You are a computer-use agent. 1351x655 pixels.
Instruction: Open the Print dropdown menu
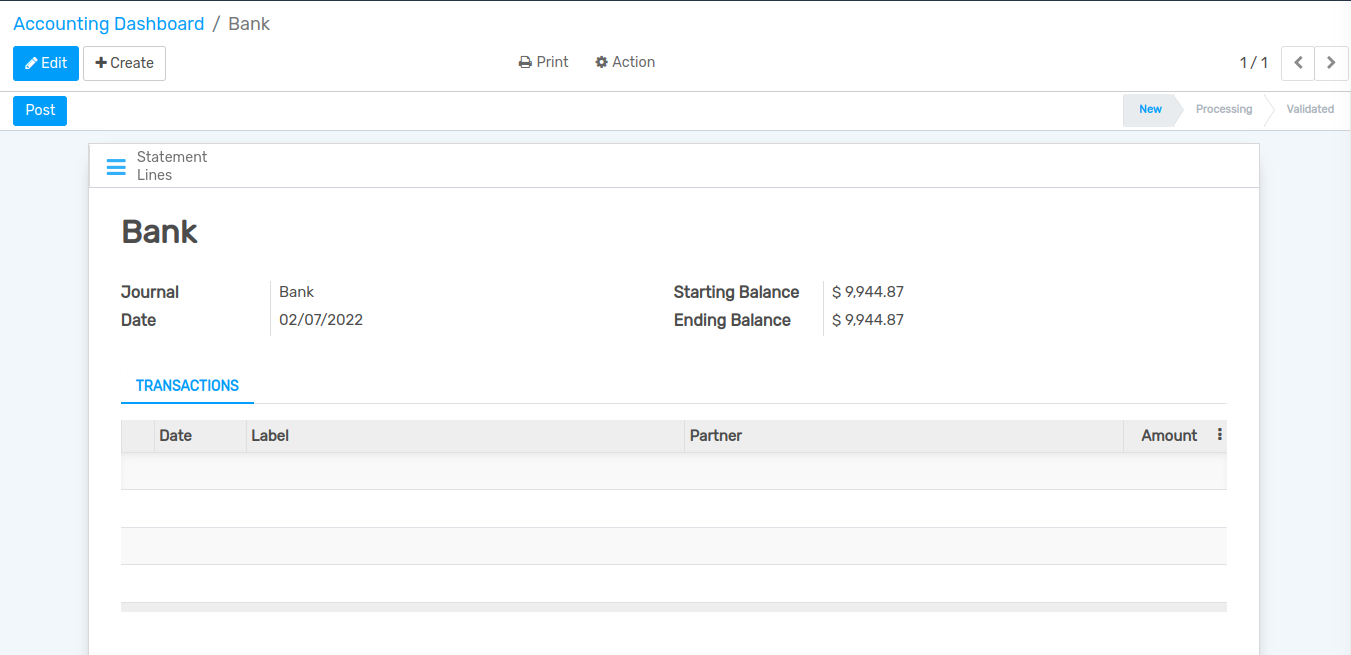(543, 62)
